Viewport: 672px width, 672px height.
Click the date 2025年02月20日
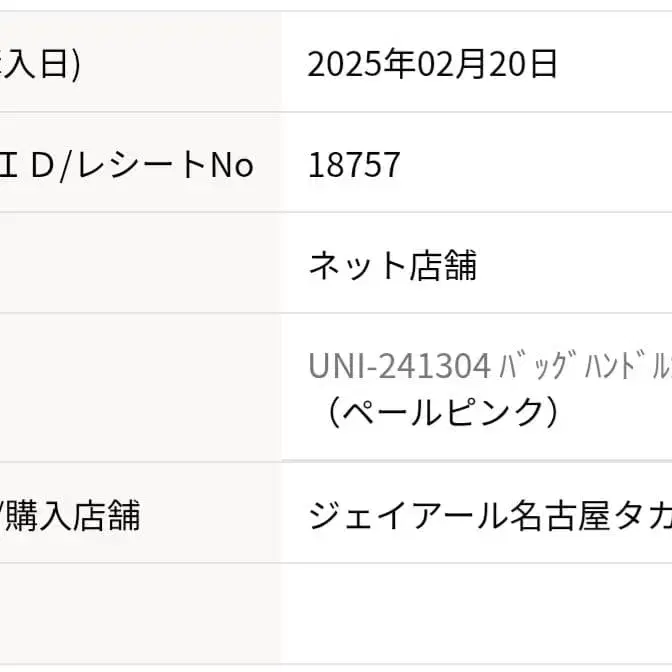pyautogui.click(x=432, y=64)
